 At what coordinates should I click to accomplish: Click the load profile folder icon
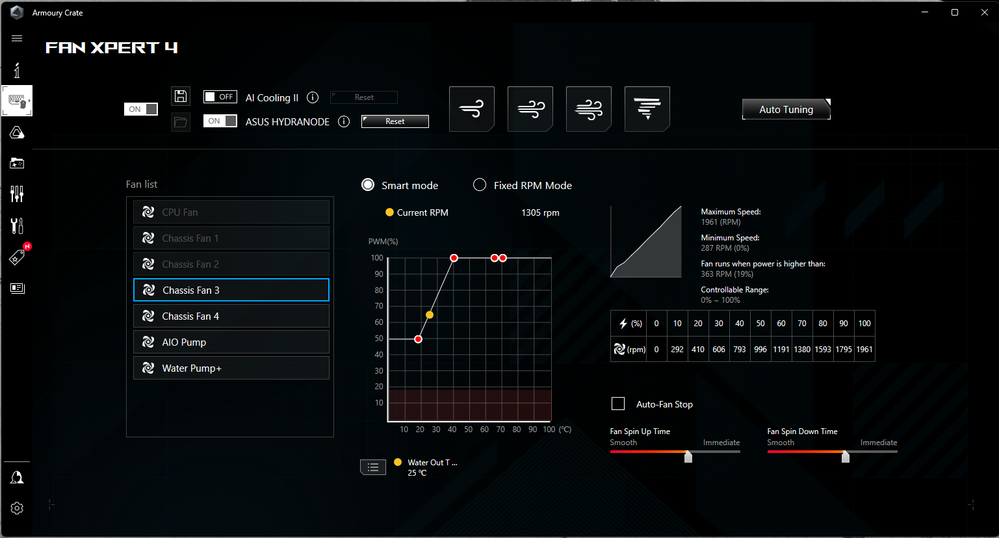coord(181,122)
